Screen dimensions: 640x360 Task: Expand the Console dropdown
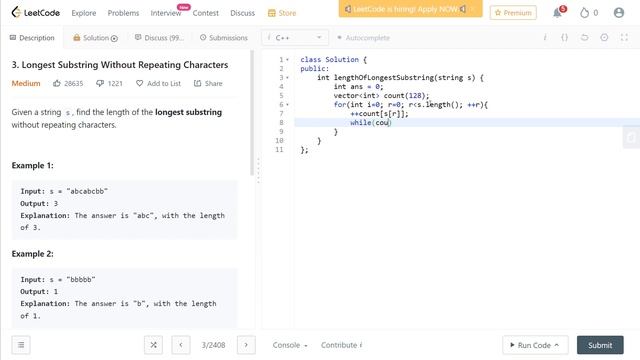pyautogui.click(x=290, y=345)
